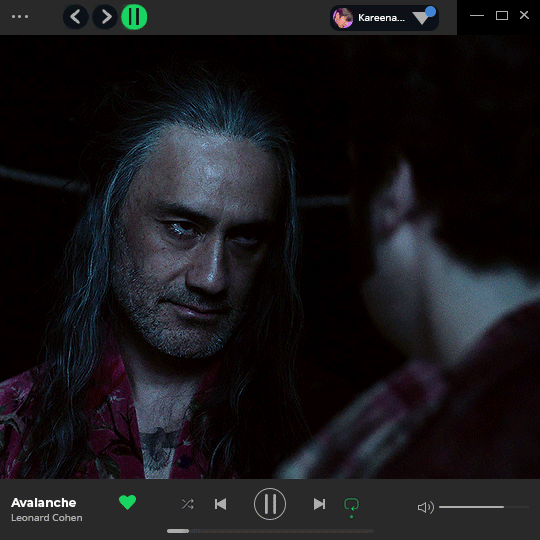Screen dimensions: 540x540
Task: Click the volume slider
Action: (484, 507)
